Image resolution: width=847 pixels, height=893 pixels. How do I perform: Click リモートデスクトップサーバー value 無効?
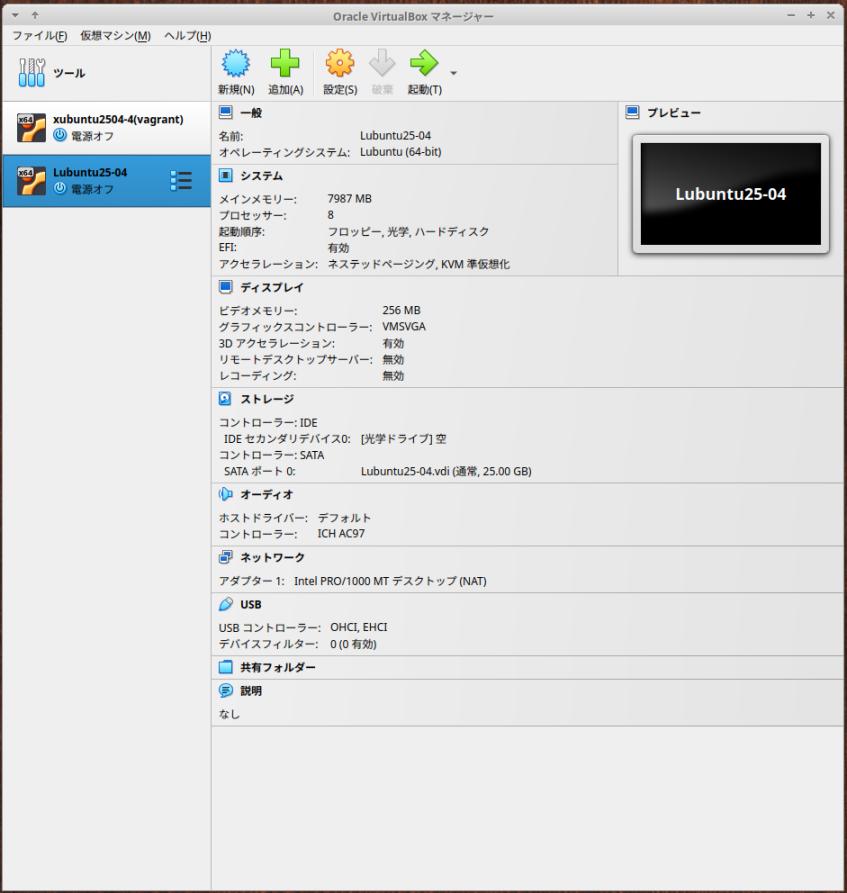(x=392, y=359)
